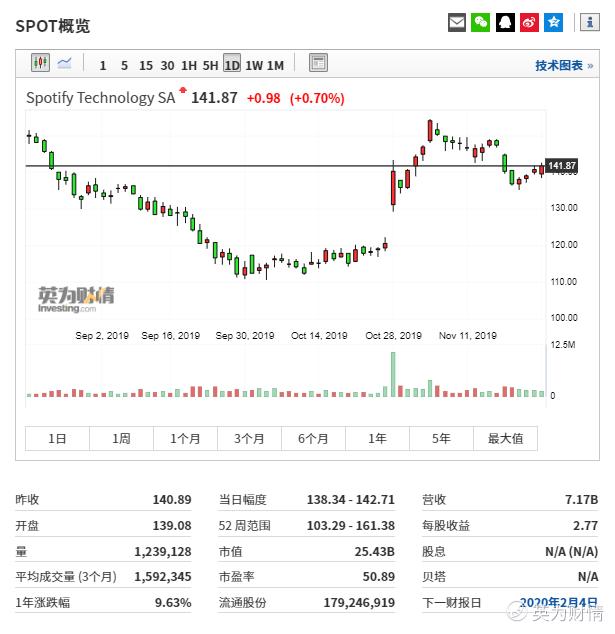Share to WeChat with green icon

tap(480, 22)
